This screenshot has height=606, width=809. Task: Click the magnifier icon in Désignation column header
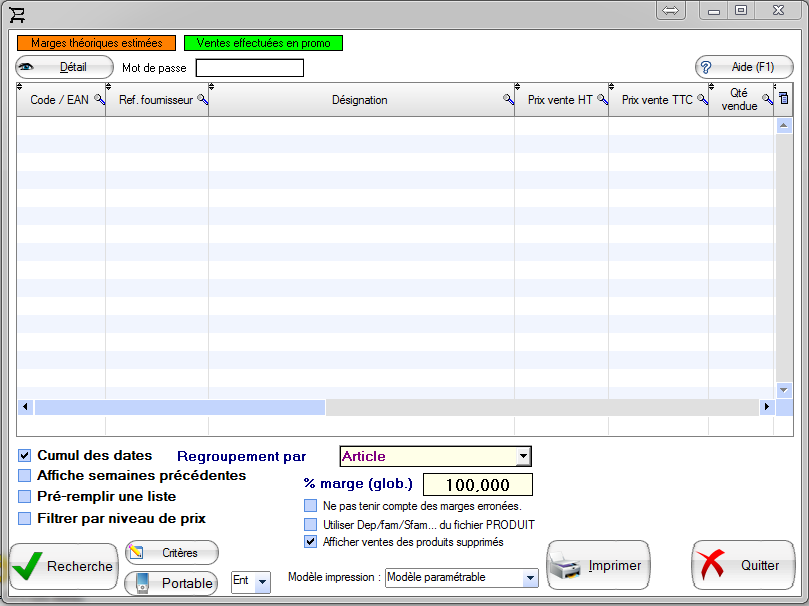[508, 100]
